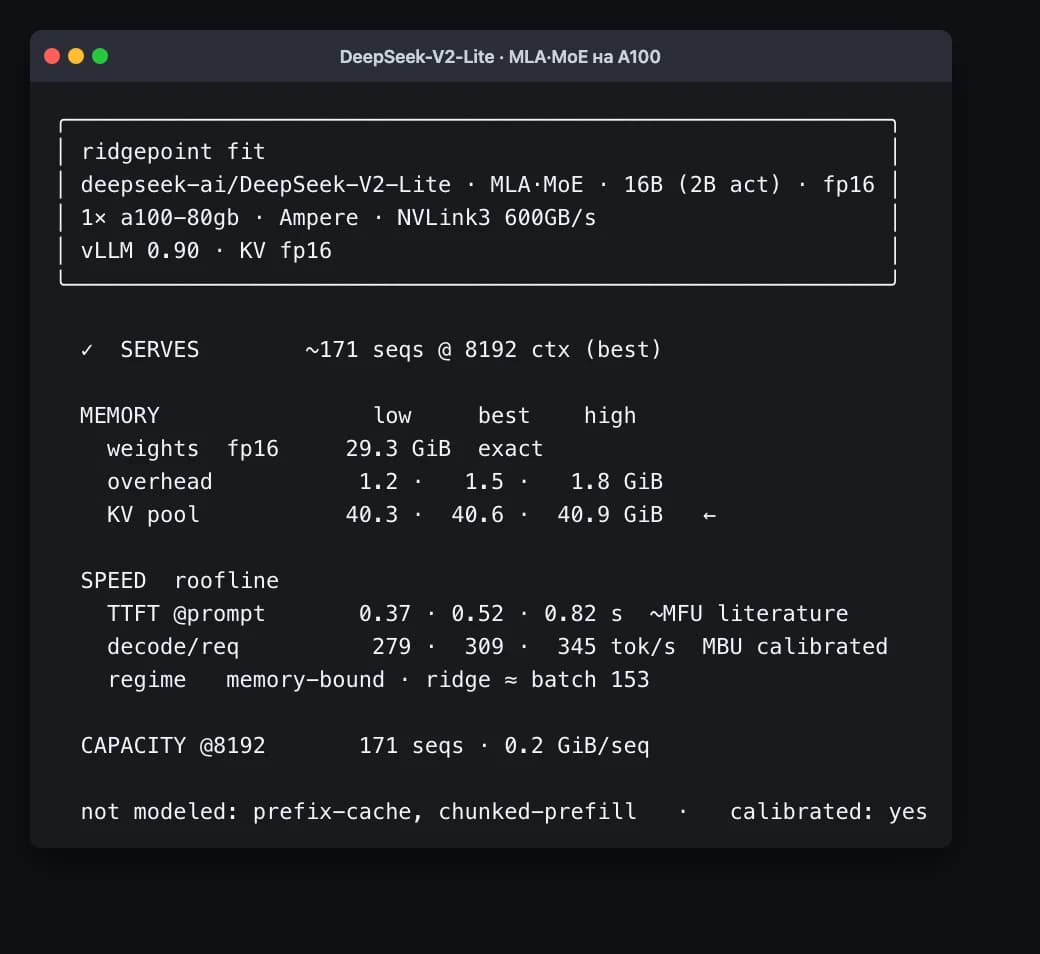This screenshot has height=954, width=1040.
Task: Click the "regime" row label
Action: [147, 681]
